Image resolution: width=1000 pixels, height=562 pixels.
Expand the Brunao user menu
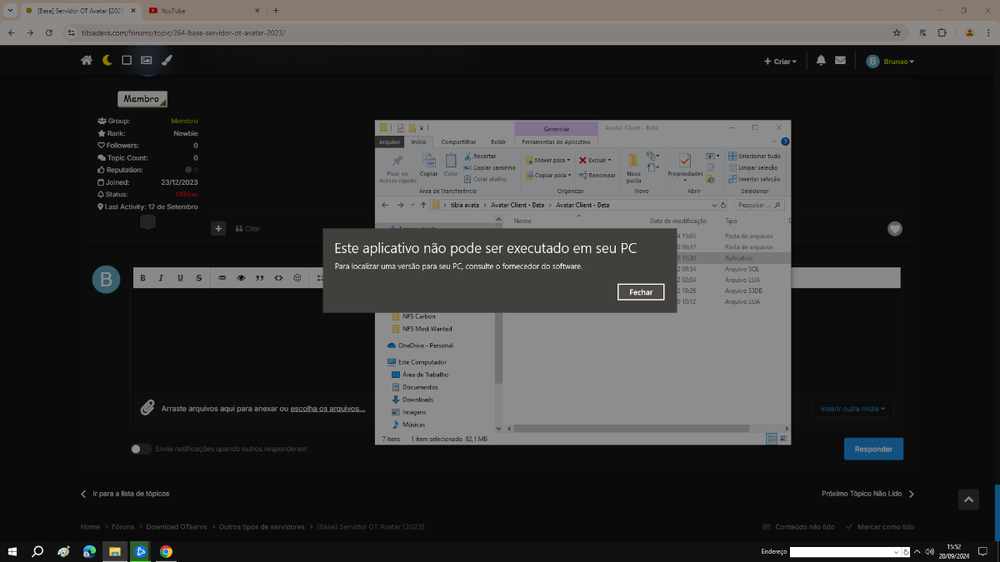point(890,61)
